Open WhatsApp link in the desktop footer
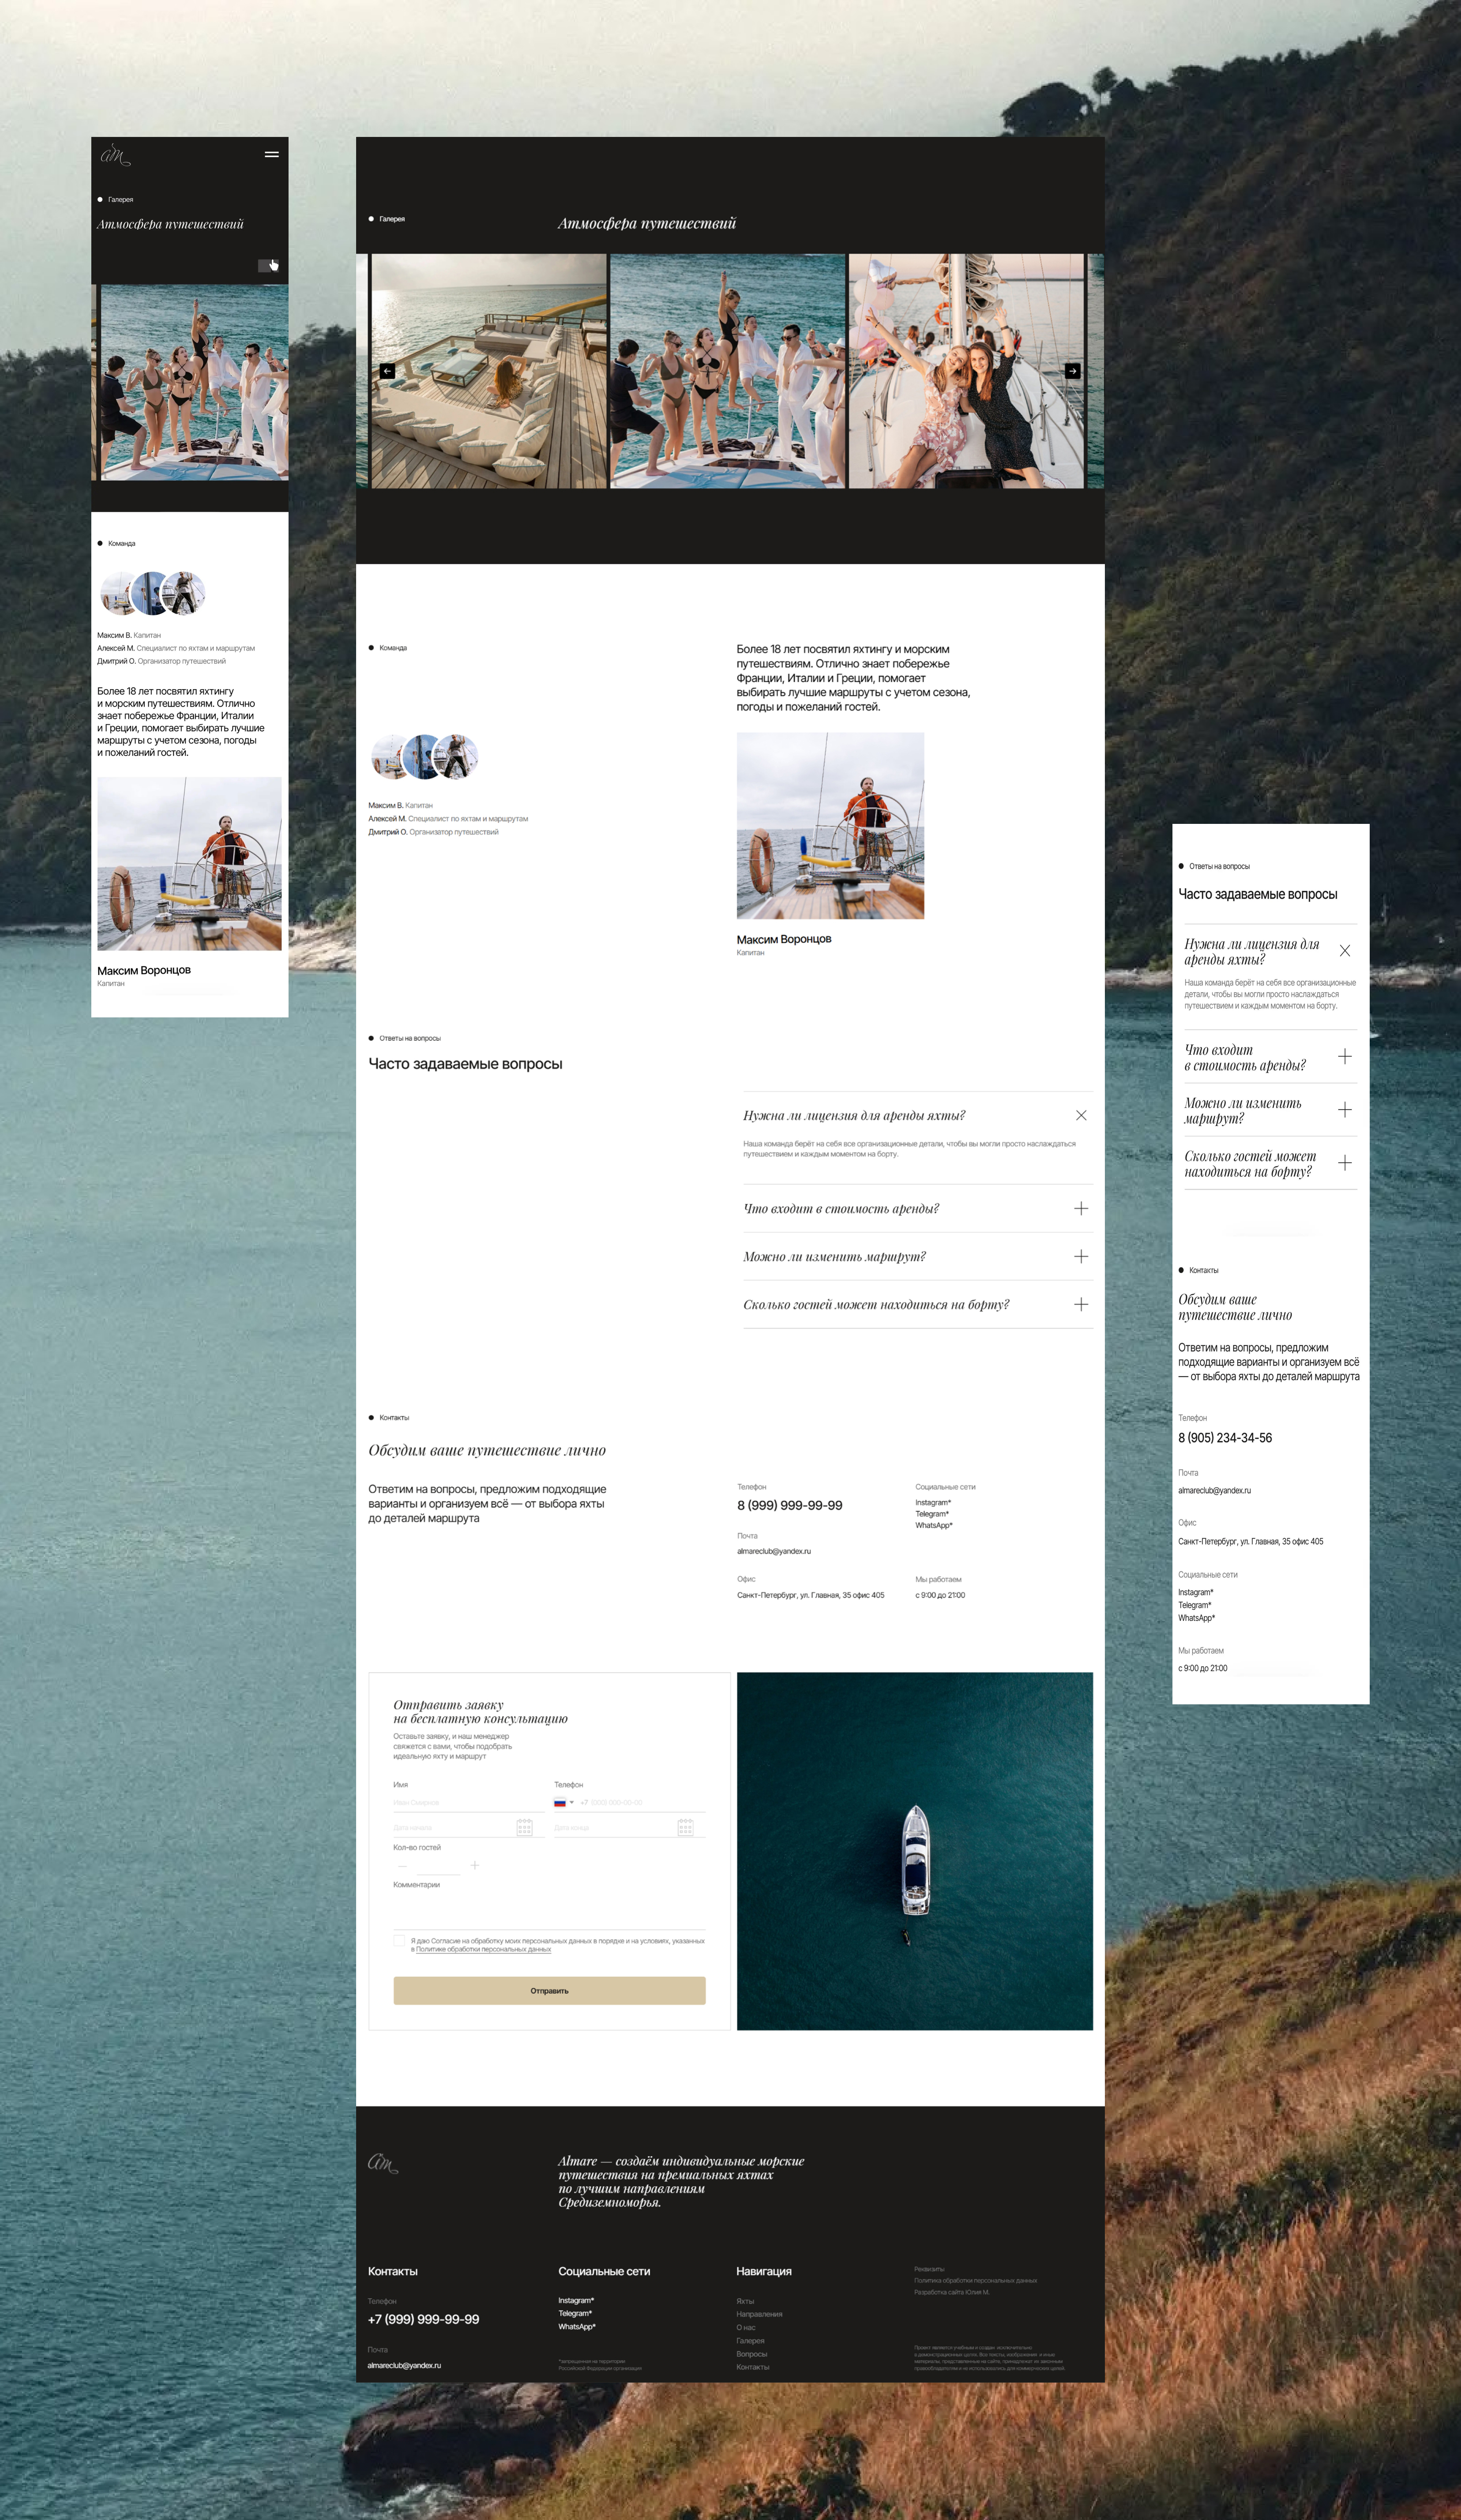Viewport: 1461px width, 2520px height. [x=577, y=2326]
